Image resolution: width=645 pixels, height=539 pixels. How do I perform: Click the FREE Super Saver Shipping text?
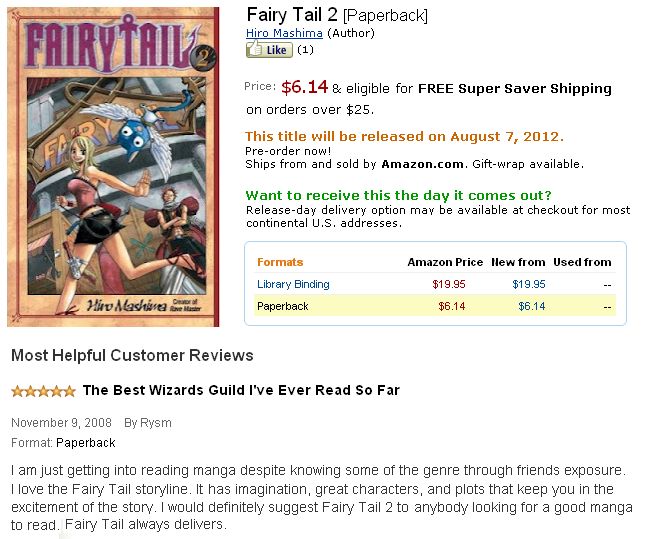click(x=514, y=88)
